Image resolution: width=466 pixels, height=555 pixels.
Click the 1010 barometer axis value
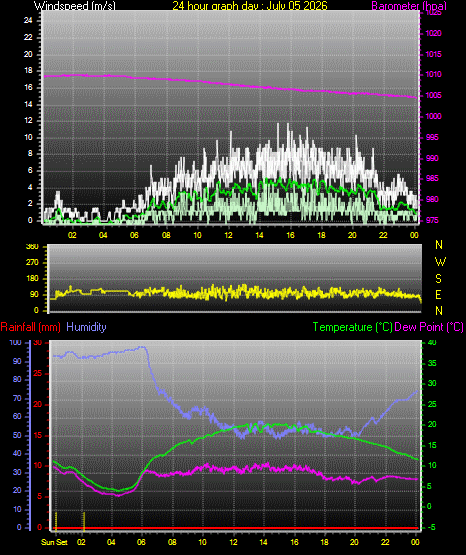(x=433, y=75)
